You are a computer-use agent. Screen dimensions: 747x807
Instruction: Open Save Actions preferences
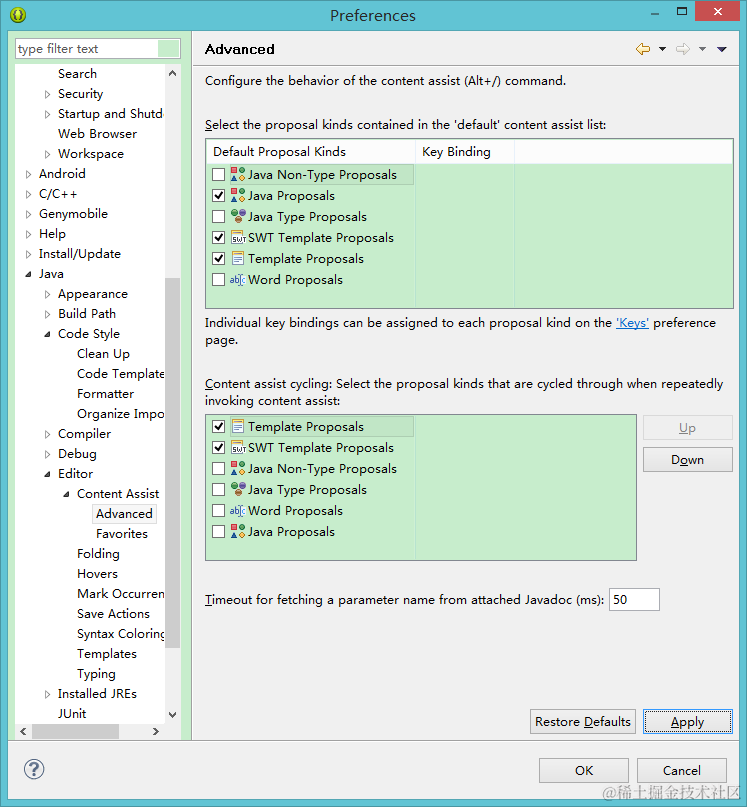pos(113,613)
